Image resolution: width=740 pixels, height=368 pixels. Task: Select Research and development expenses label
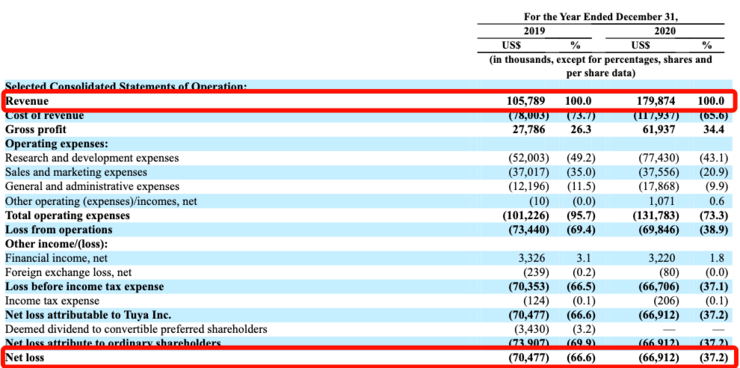pos(92,158)
